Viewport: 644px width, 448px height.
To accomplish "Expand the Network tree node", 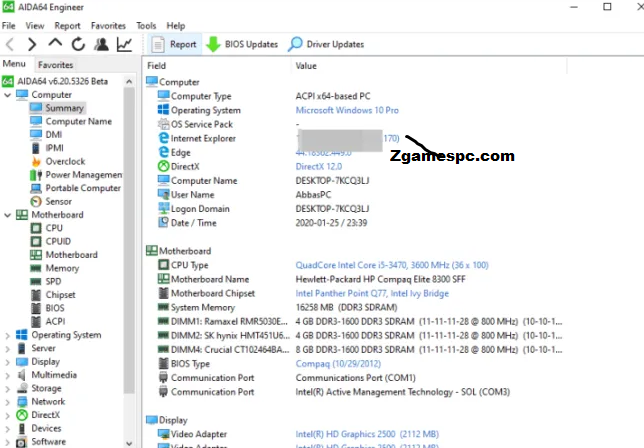I will point(7,402).
